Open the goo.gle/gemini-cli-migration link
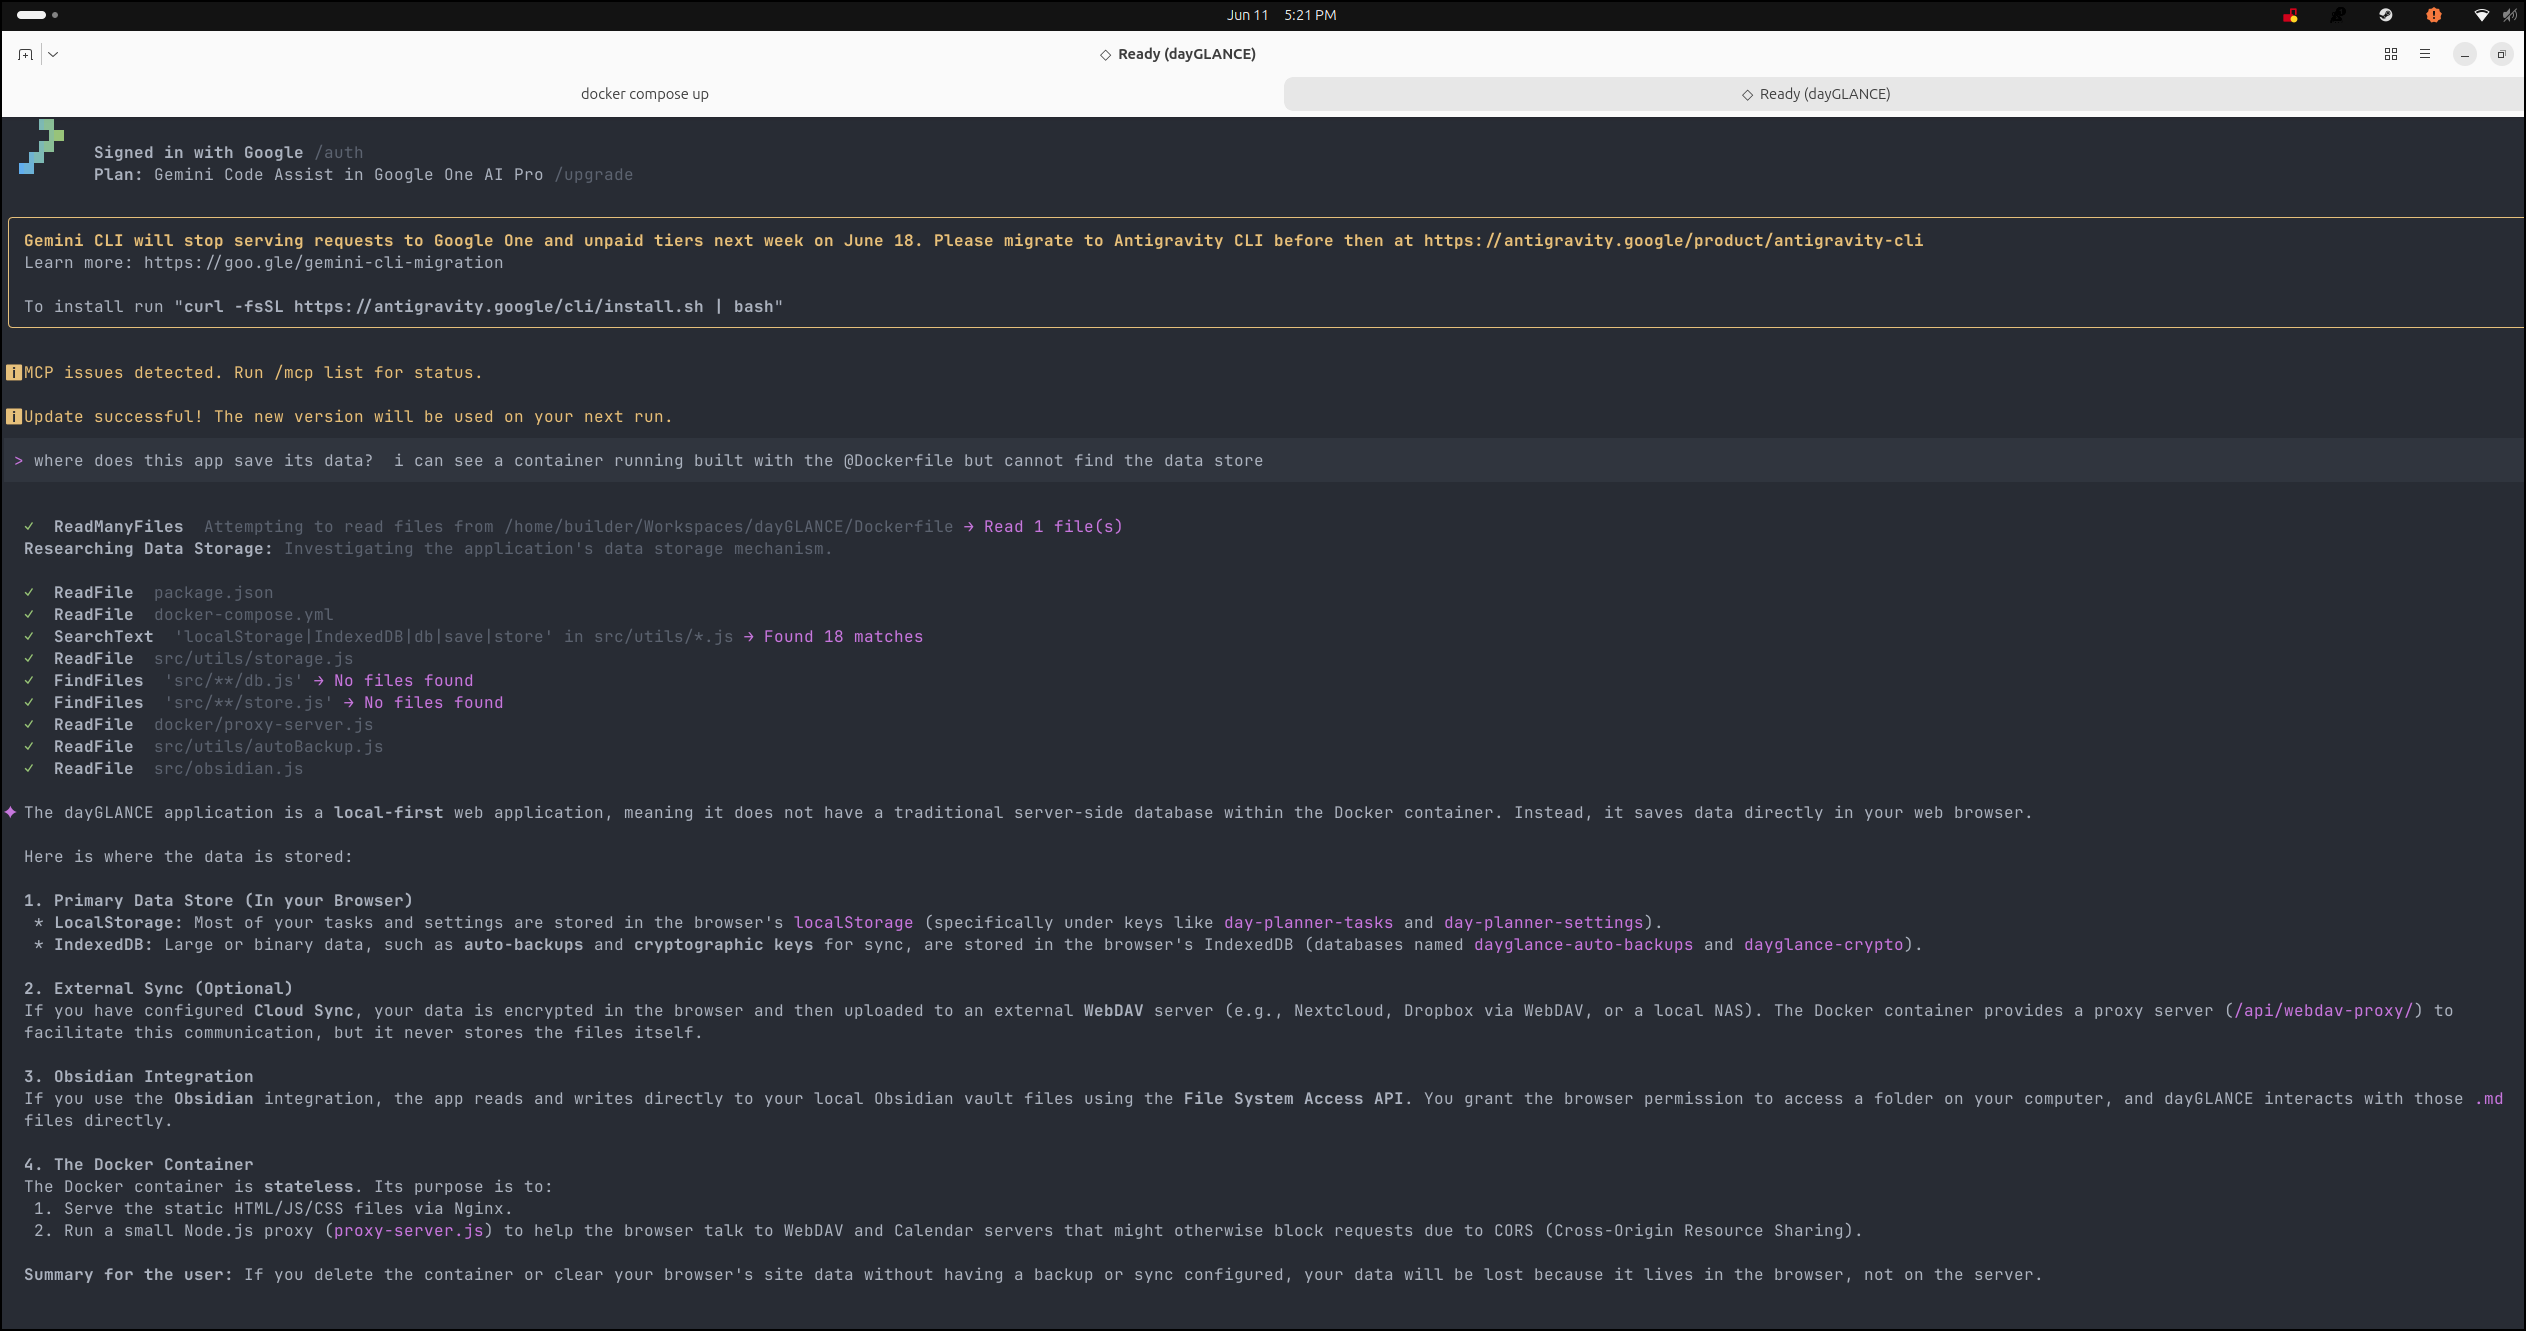The width and height of the screenshot is (2526, 1331). click(x=323, y=263)
